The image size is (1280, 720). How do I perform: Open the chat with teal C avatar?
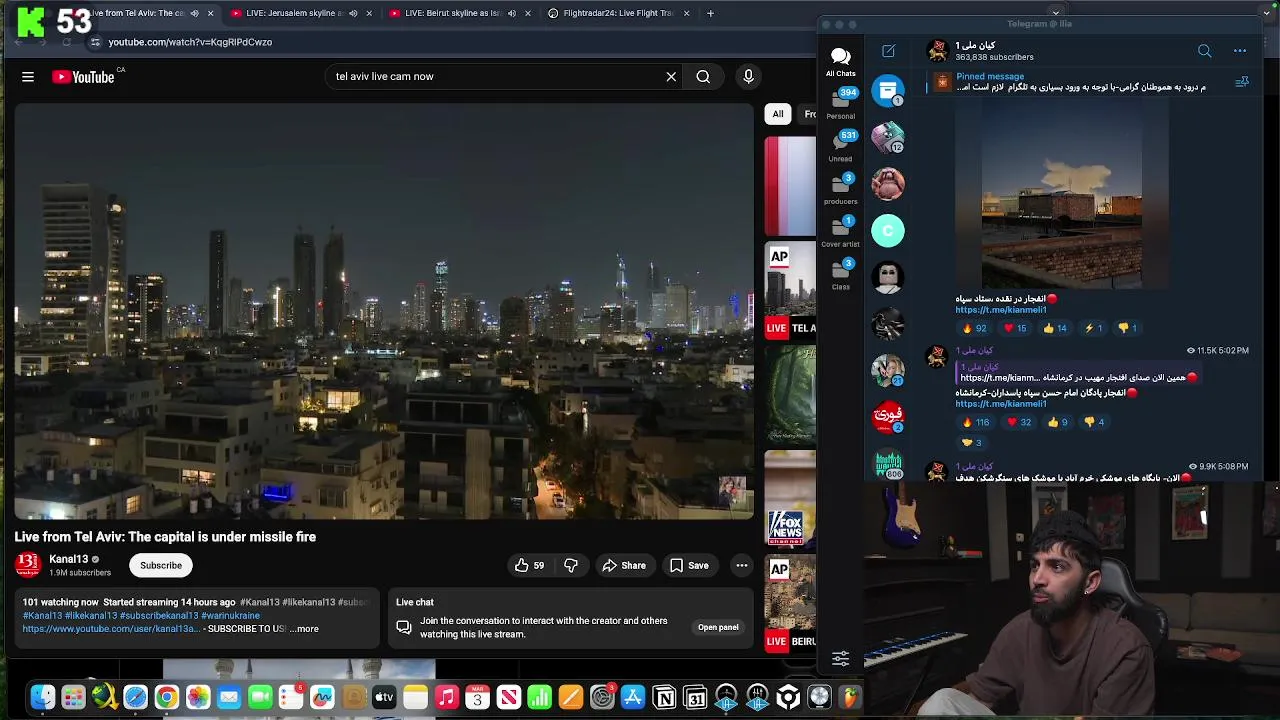coord(888,231)
